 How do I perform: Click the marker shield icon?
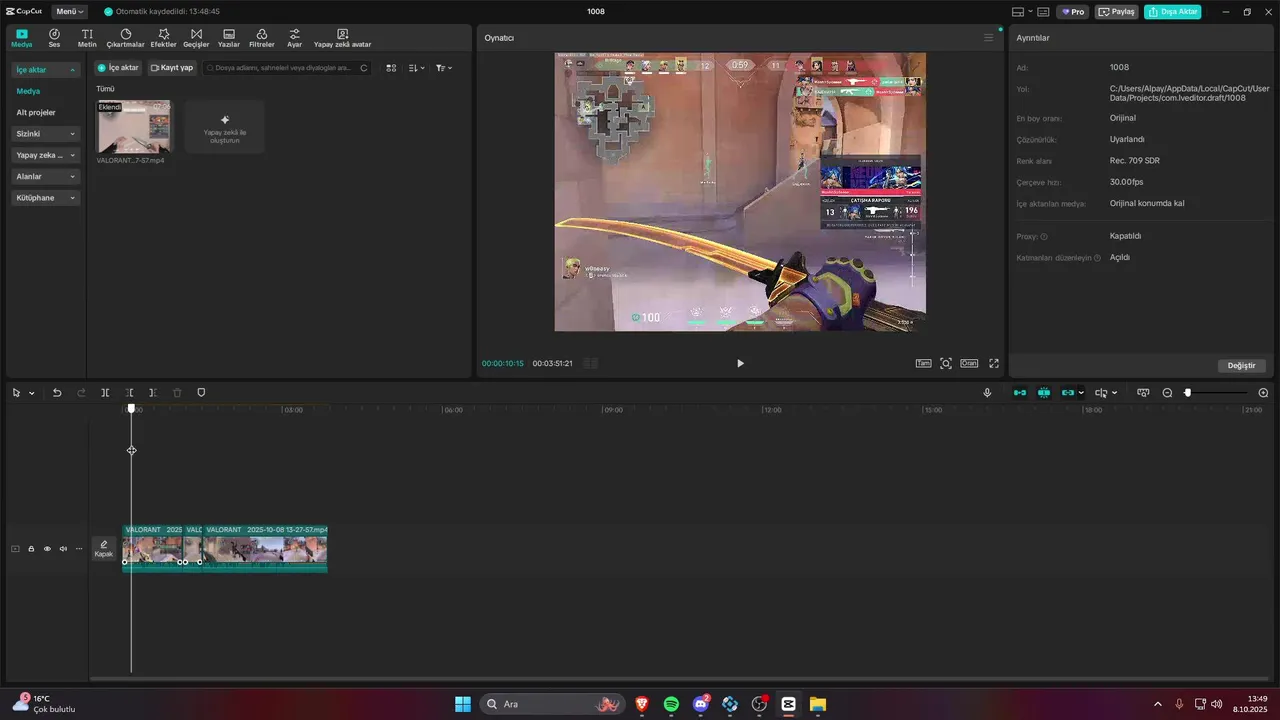click(201, 393)
